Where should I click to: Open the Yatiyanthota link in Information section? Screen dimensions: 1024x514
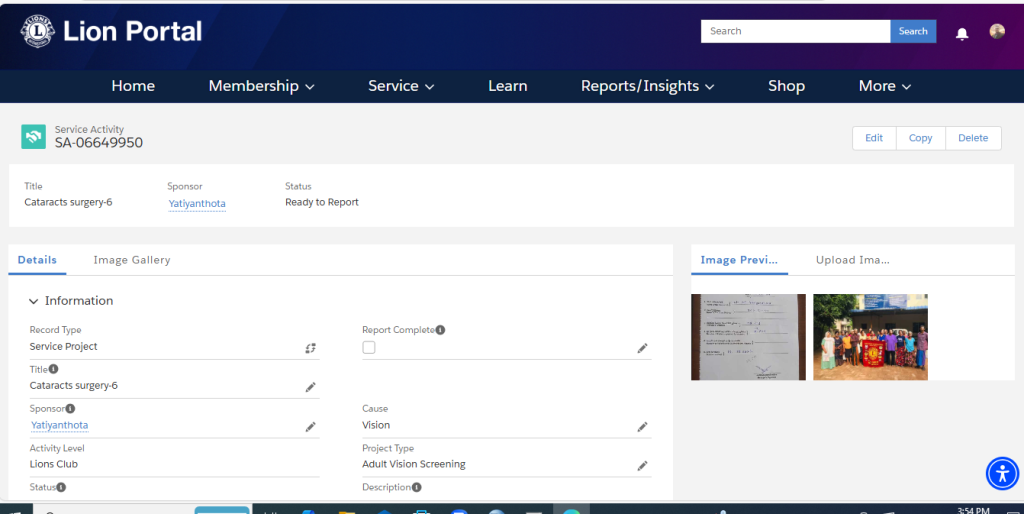[x=59, y=425]
